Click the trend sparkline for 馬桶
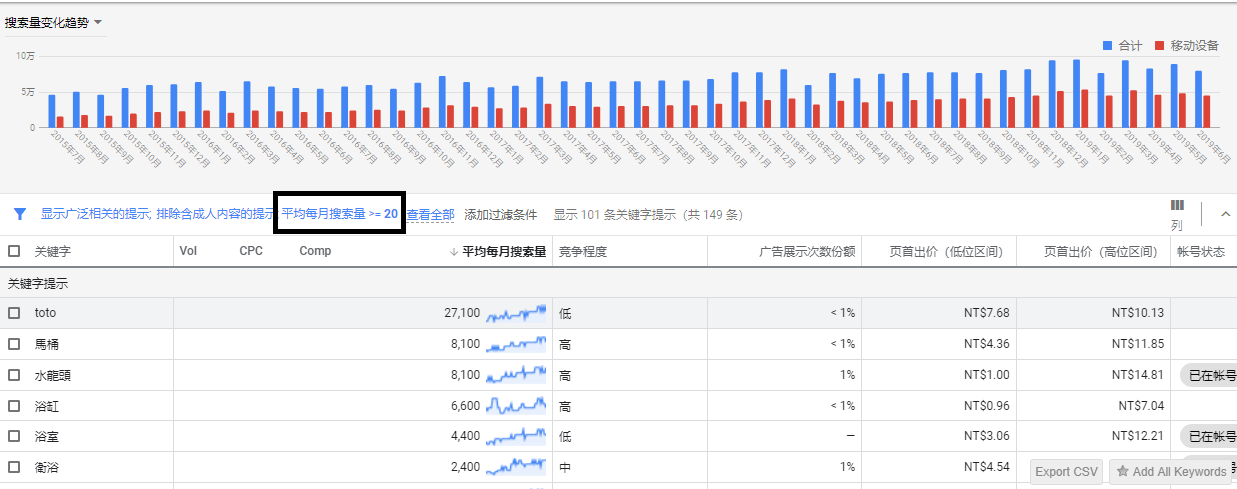 tap(516, 344)
